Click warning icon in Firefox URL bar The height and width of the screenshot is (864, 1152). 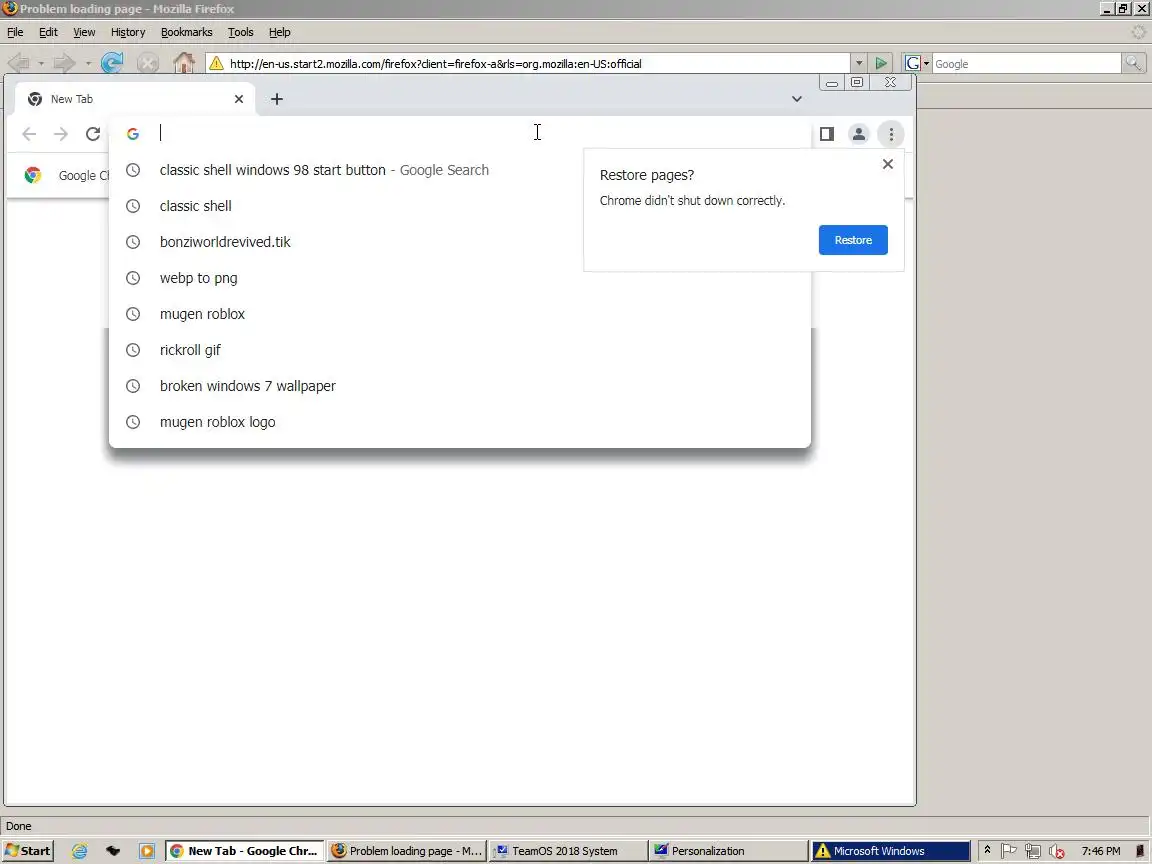click(216, 63)
